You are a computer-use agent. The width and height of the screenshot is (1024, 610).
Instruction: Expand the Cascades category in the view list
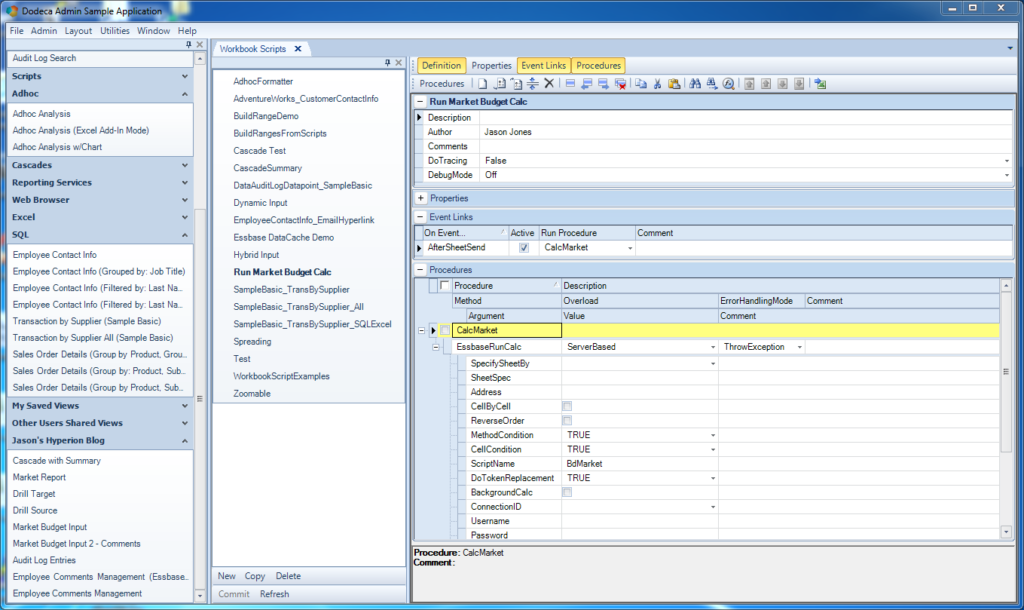100,164
